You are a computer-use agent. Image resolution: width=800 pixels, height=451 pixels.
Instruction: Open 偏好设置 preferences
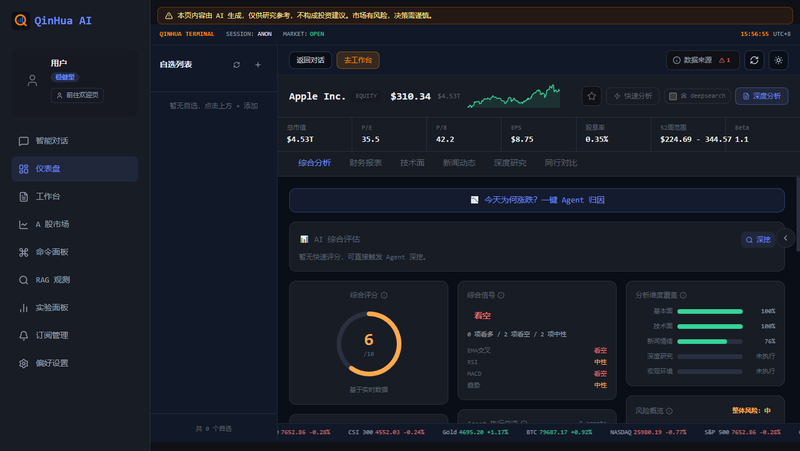point(74,363)
